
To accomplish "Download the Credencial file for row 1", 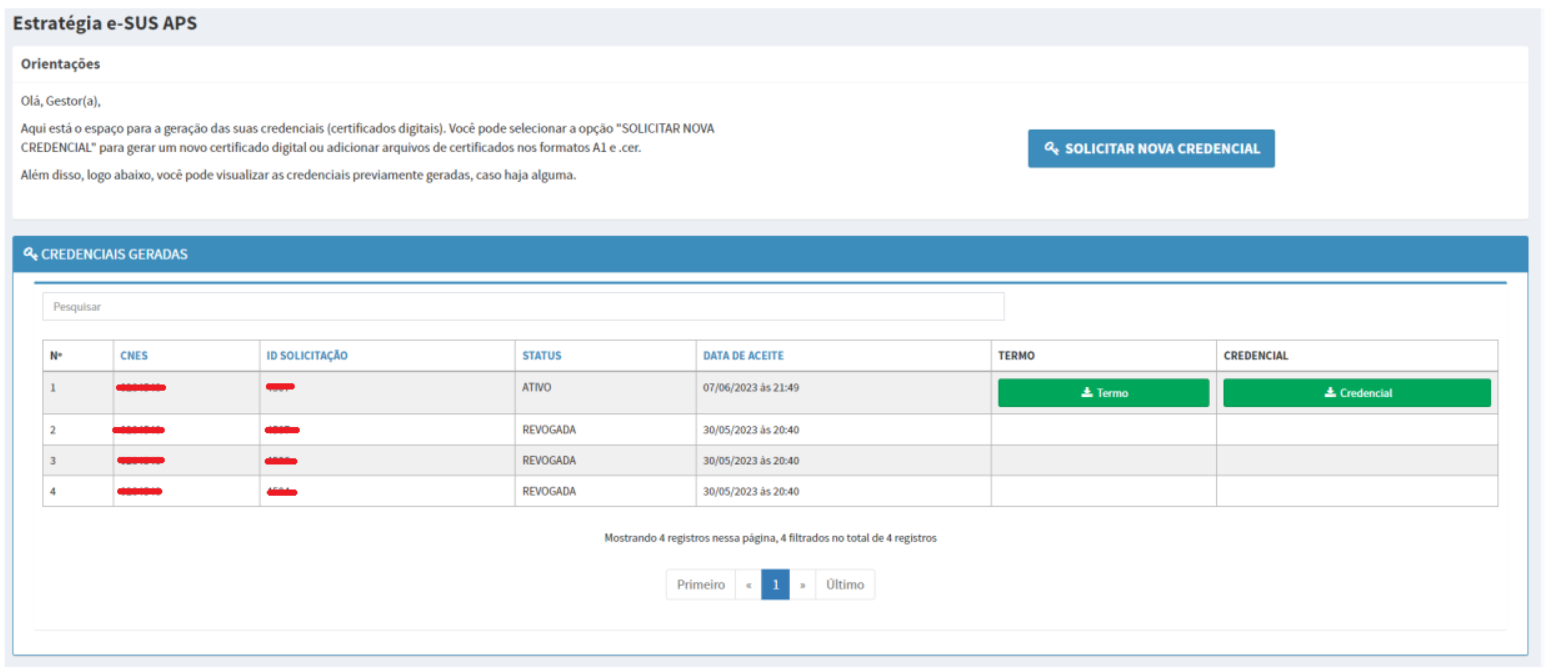I will click(1356, 393).
